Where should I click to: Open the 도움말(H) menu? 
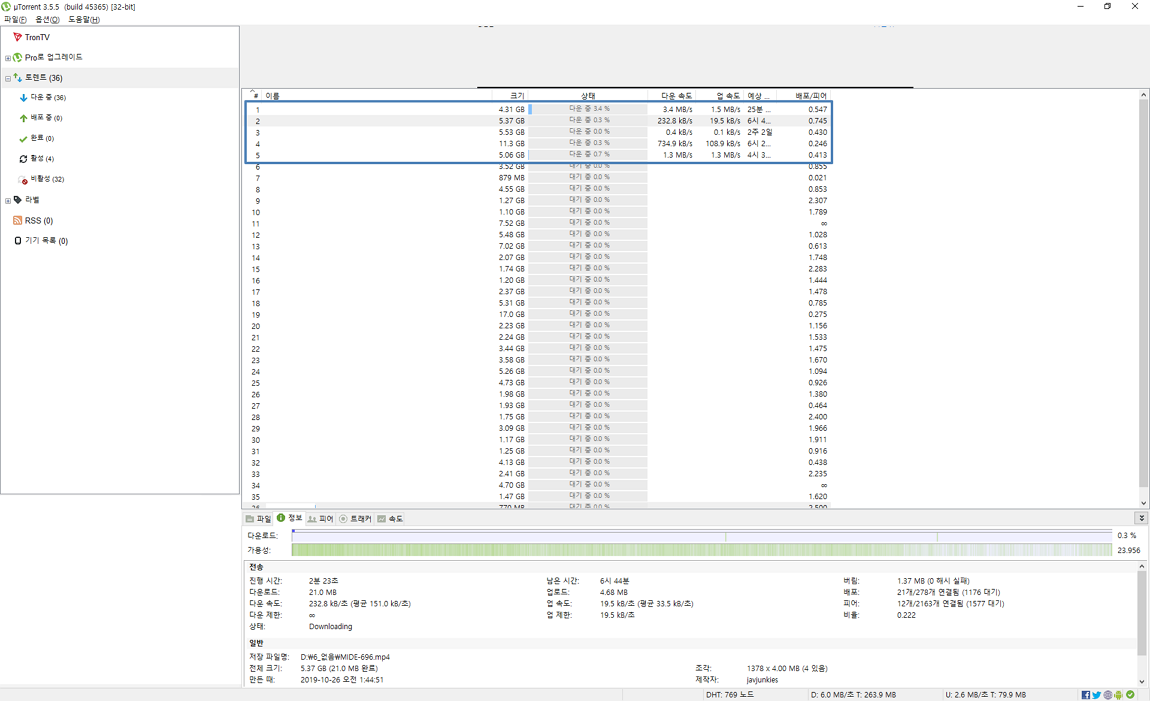coord(84,20)
